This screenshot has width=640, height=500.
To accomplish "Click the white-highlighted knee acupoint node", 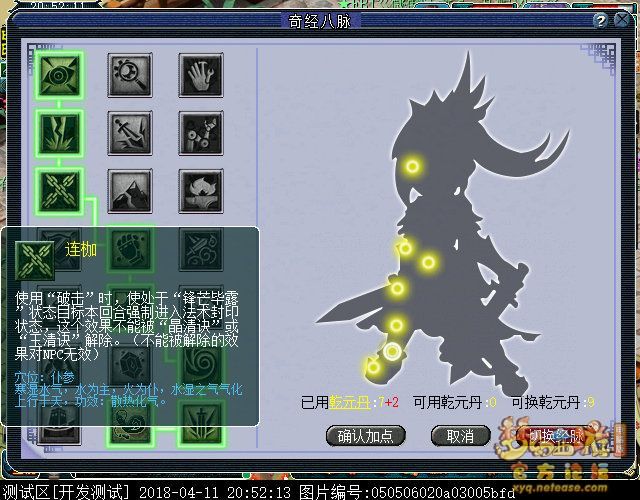I will 392,351.
